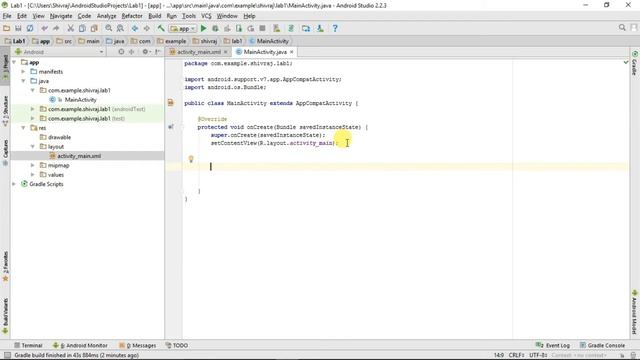Click the Copy toolbar icon
This screenshot has height=360, width=640.
coord(82,28)
